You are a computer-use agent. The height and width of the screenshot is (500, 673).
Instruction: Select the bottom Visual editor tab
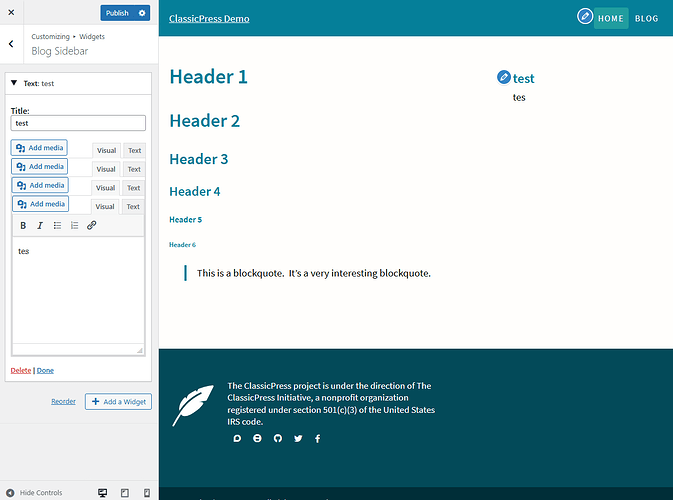click(105, 206)
